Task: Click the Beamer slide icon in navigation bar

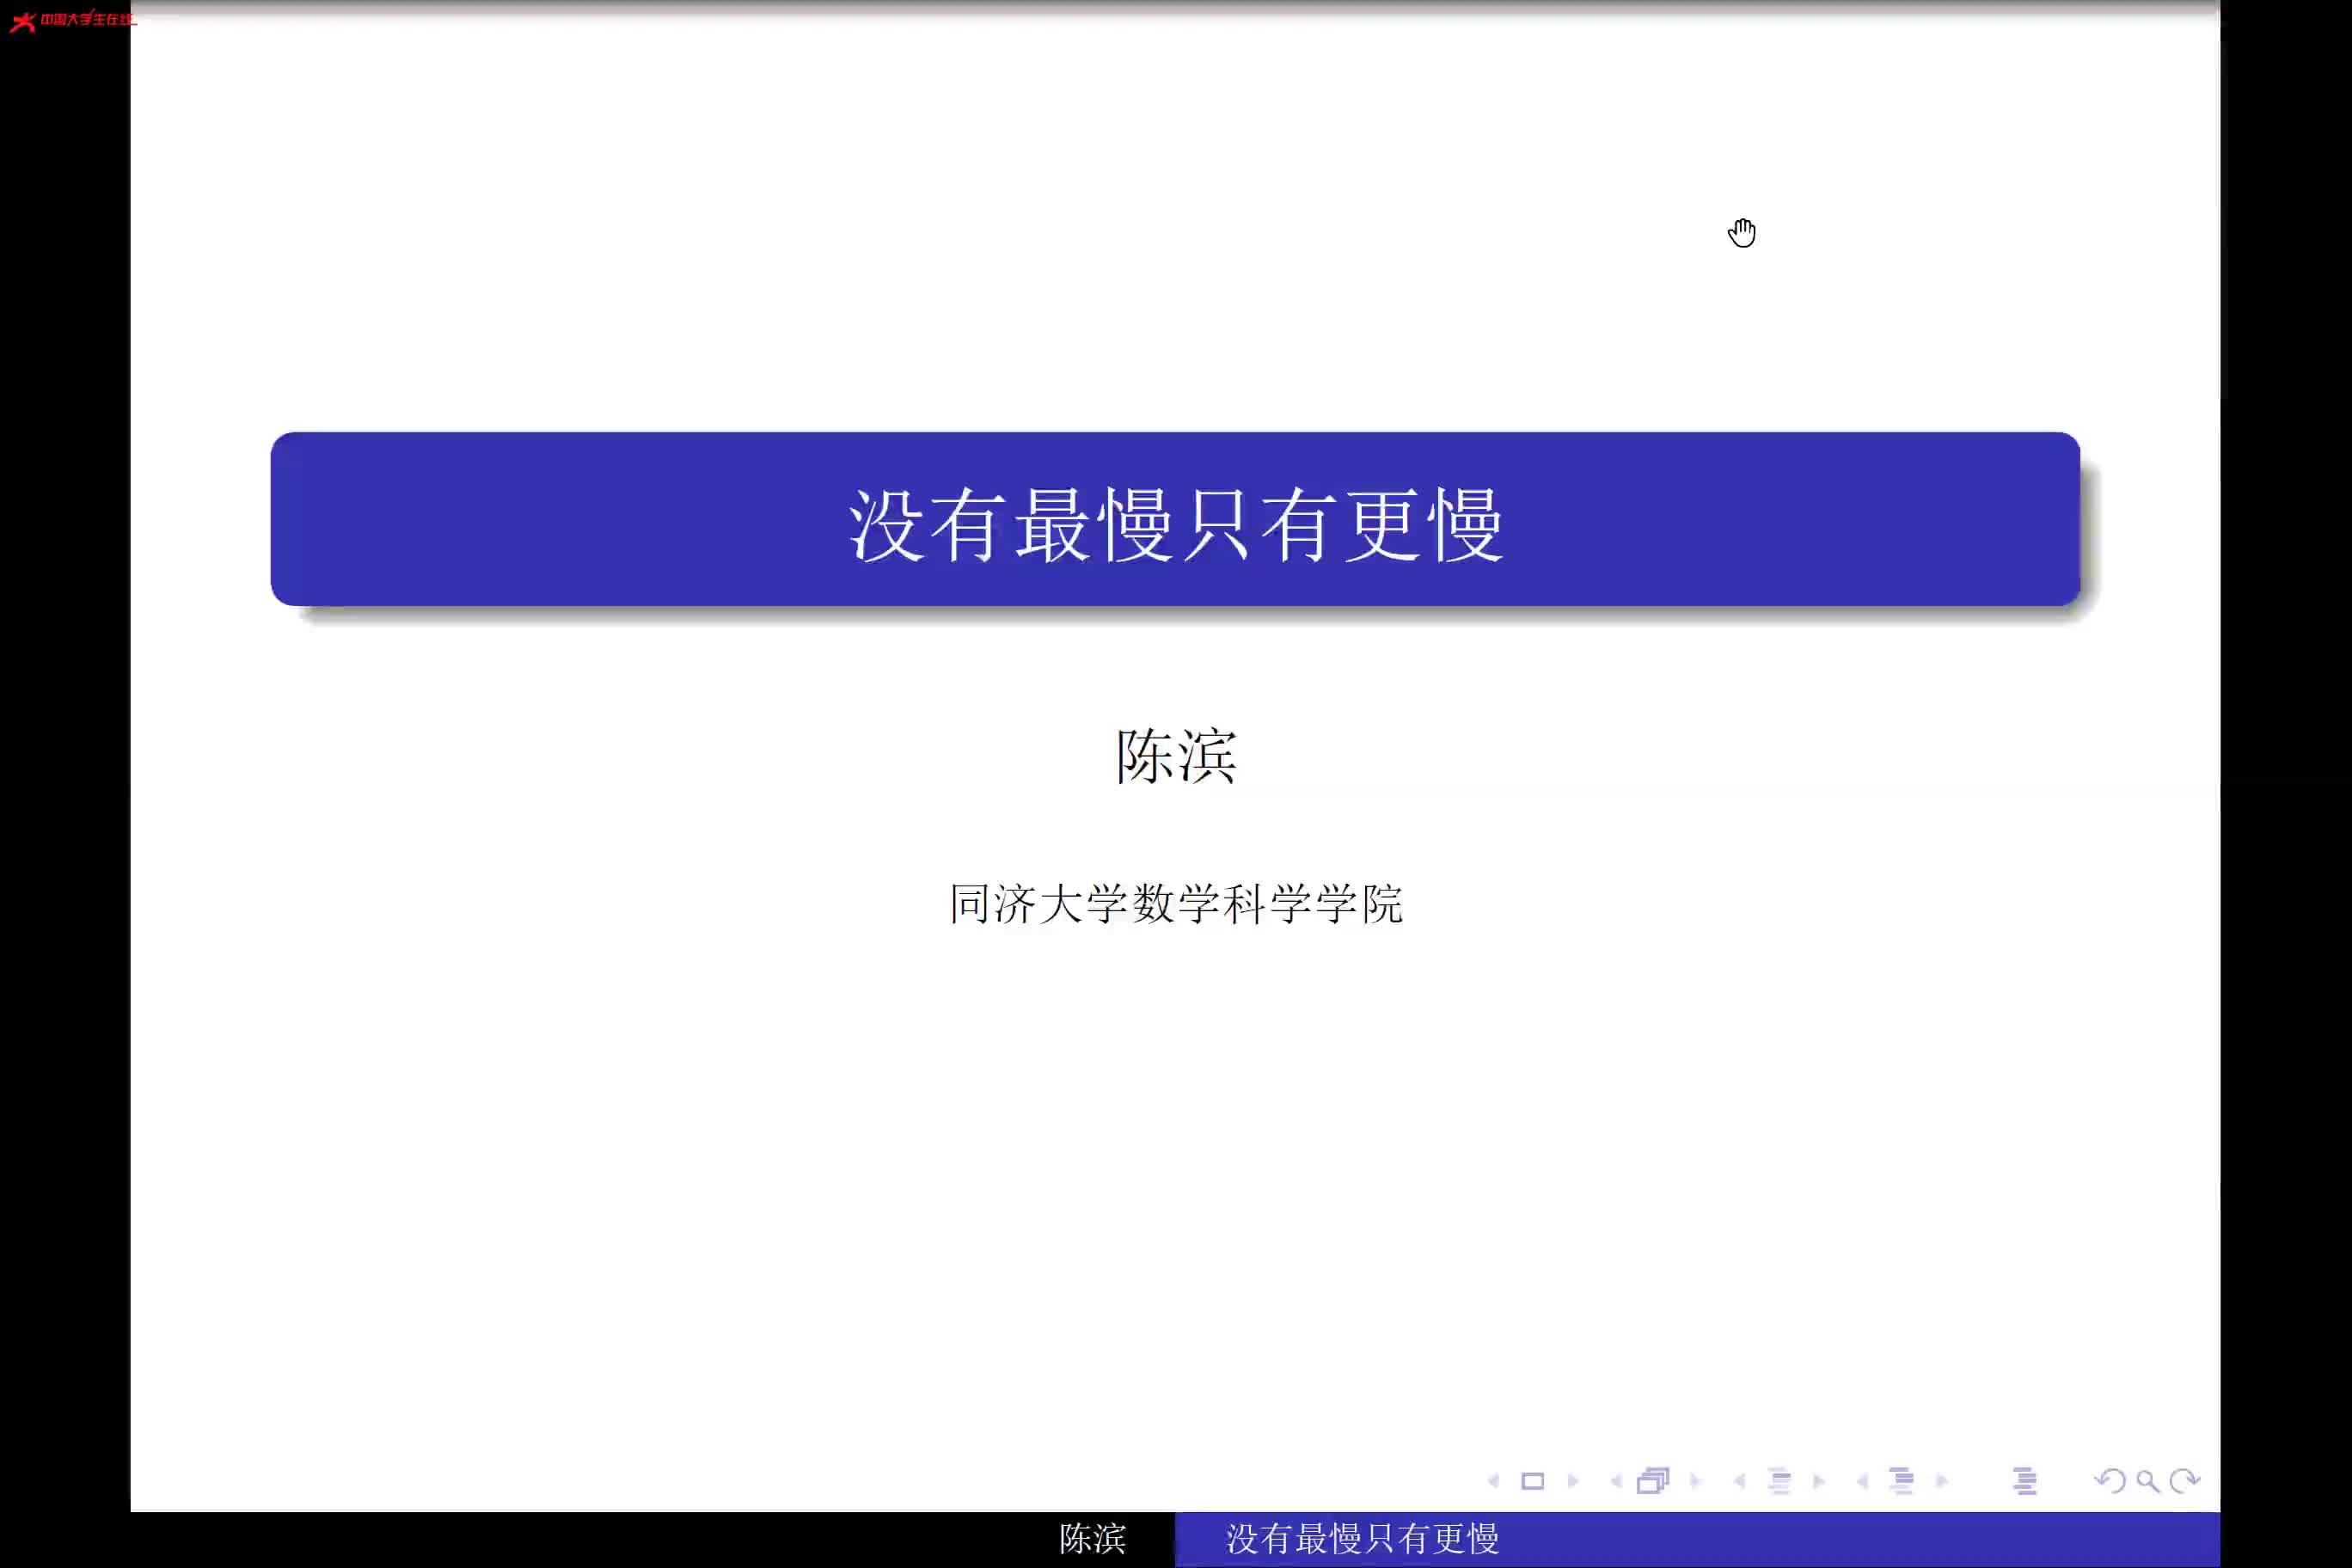Action: (1532, 1481)
